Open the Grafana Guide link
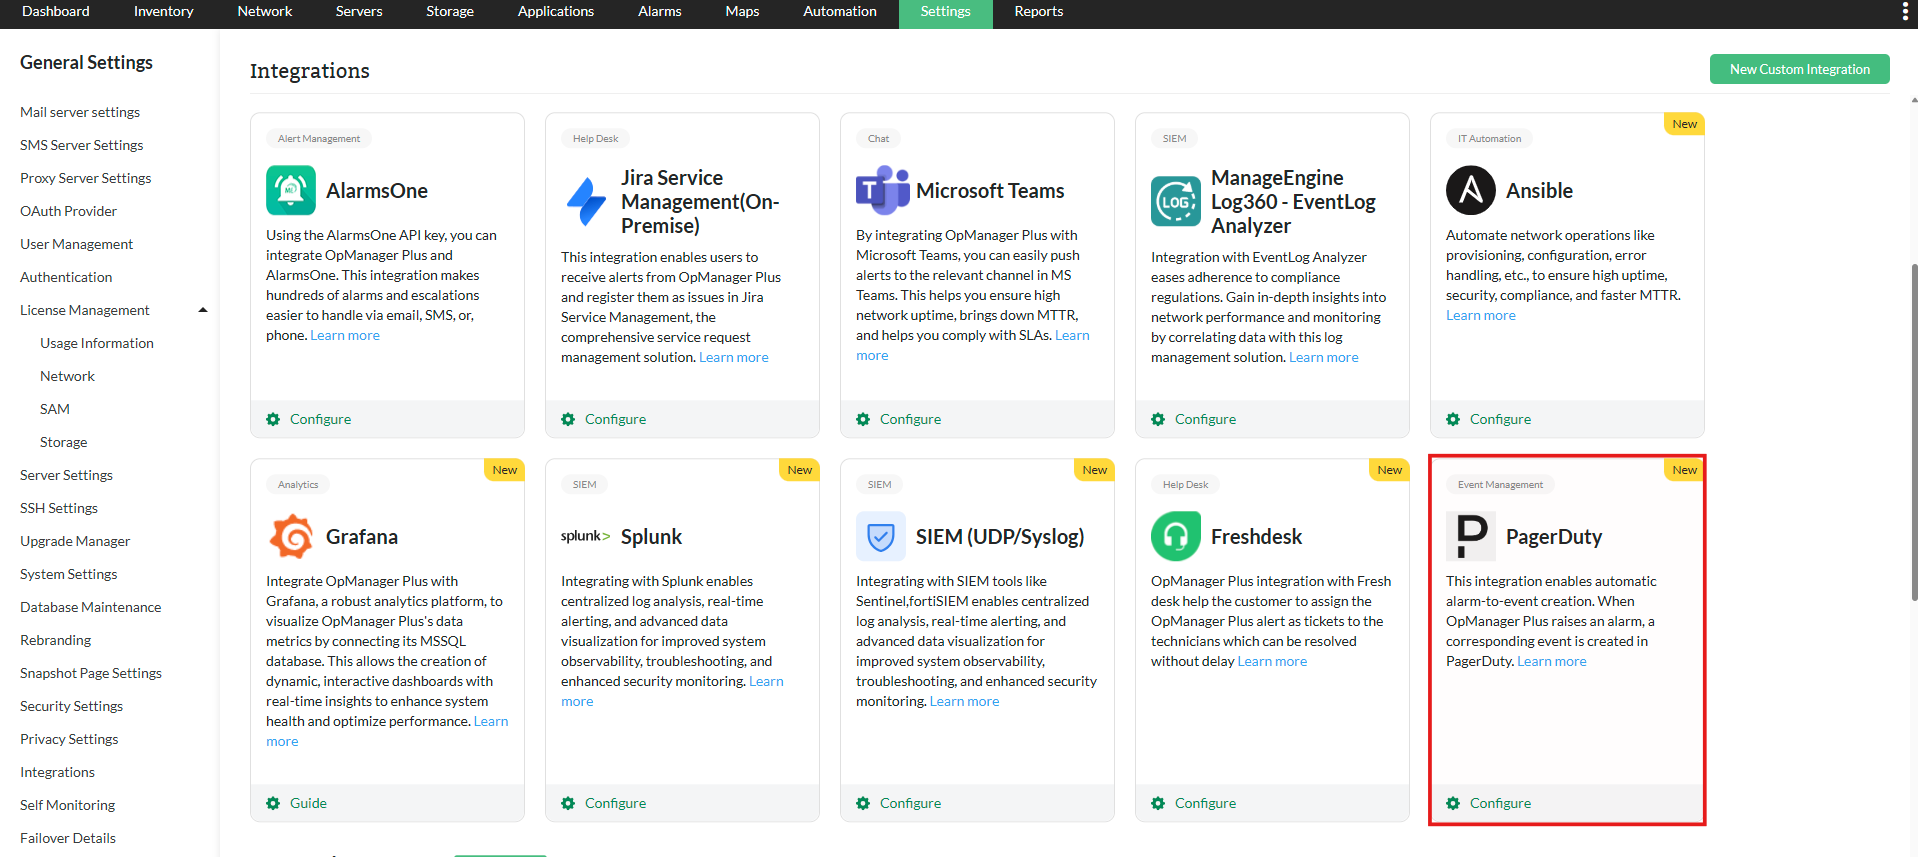1918x857 pixels. pos(308,803)
